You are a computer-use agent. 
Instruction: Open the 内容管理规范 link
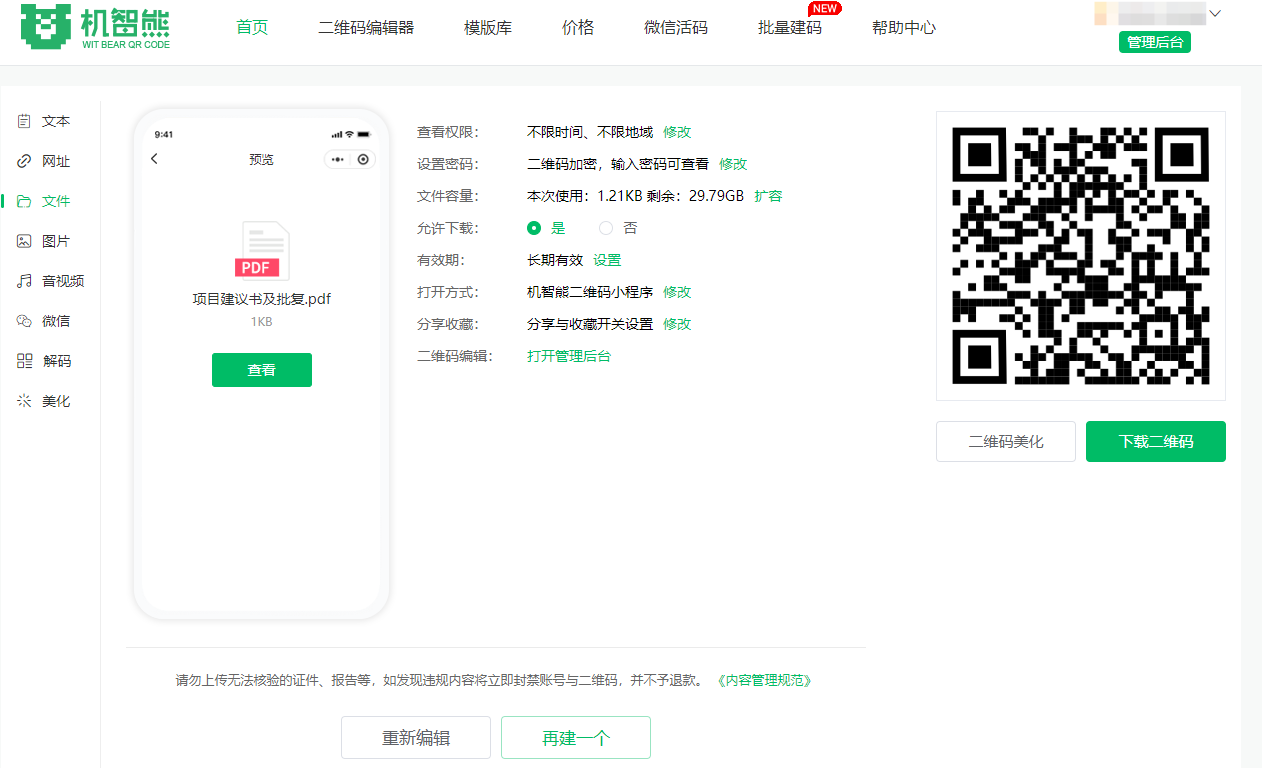click(x=765, y=680)
